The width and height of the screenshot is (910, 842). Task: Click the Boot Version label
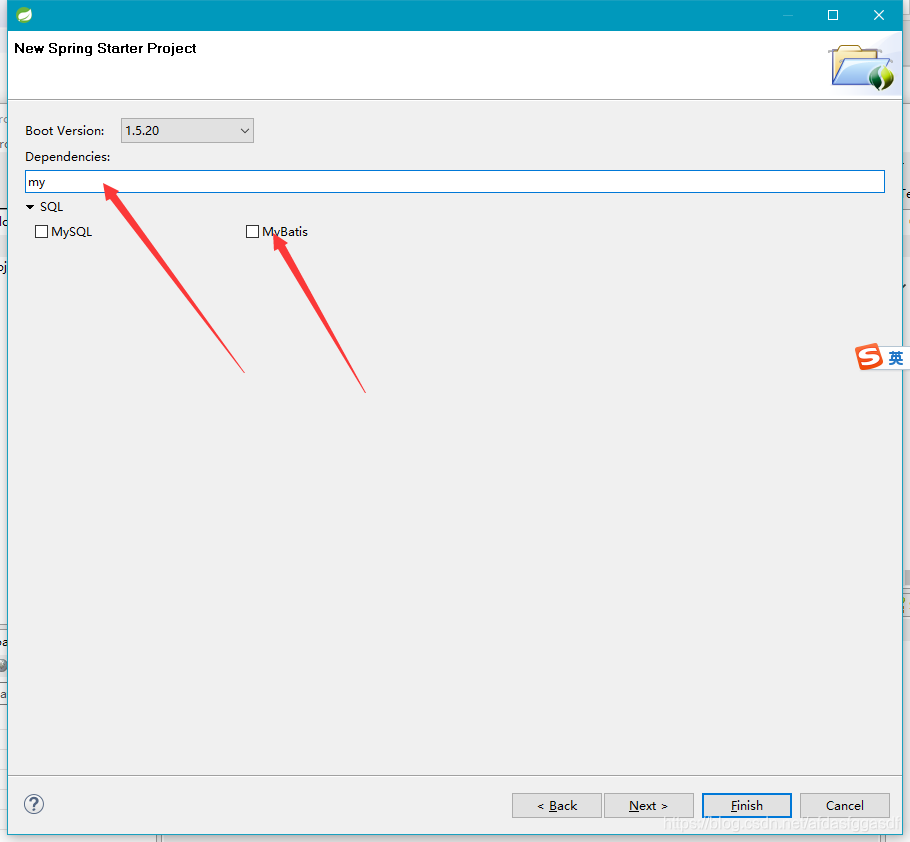(65, 131)
